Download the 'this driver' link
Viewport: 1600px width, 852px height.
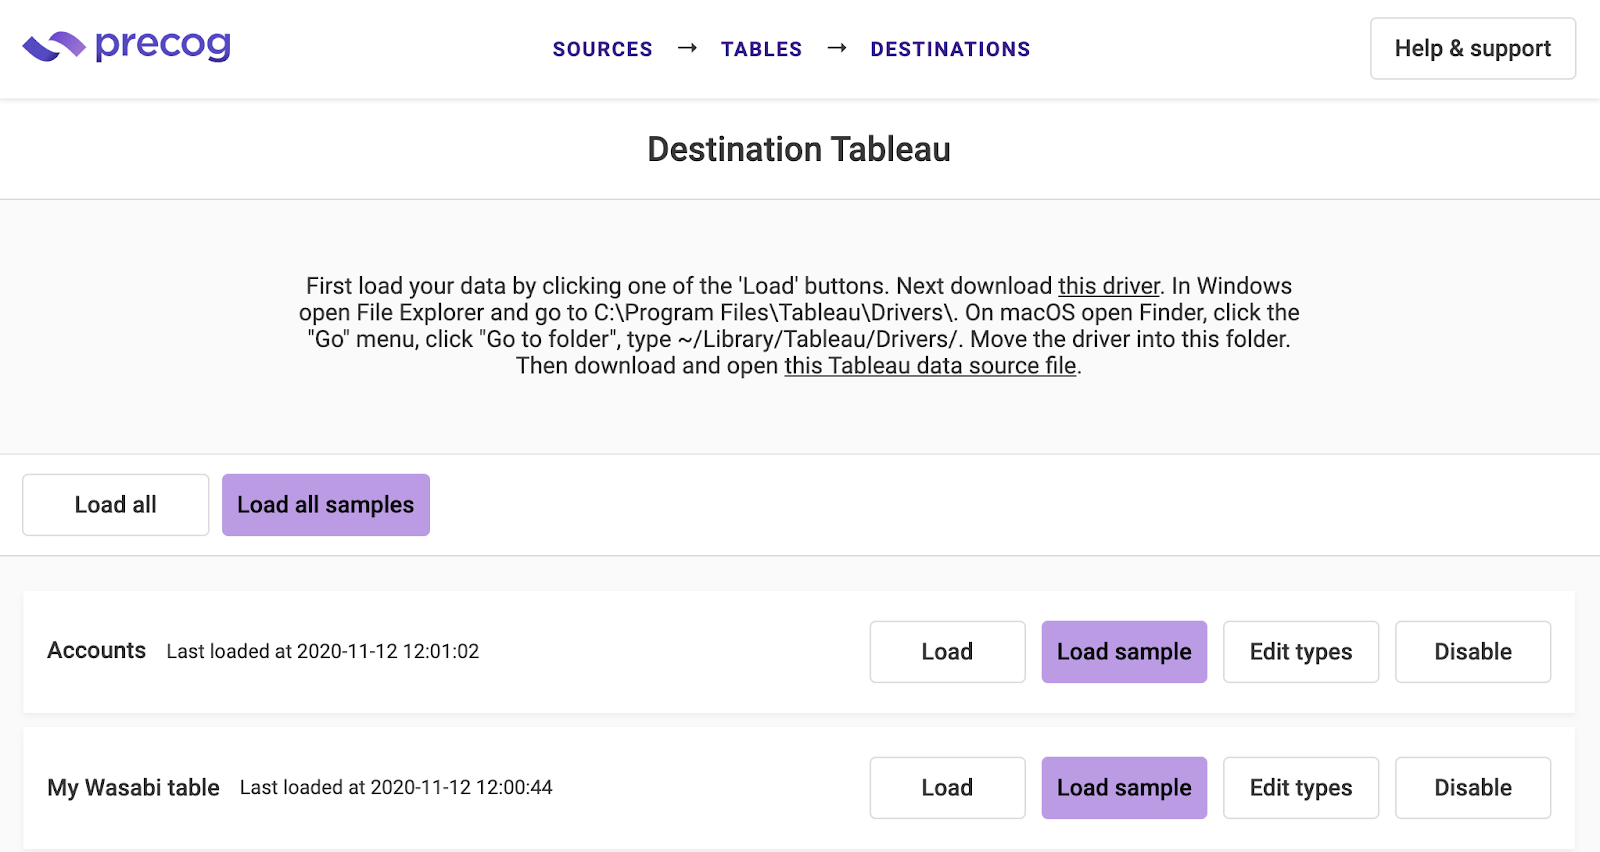coord(1109,286)
